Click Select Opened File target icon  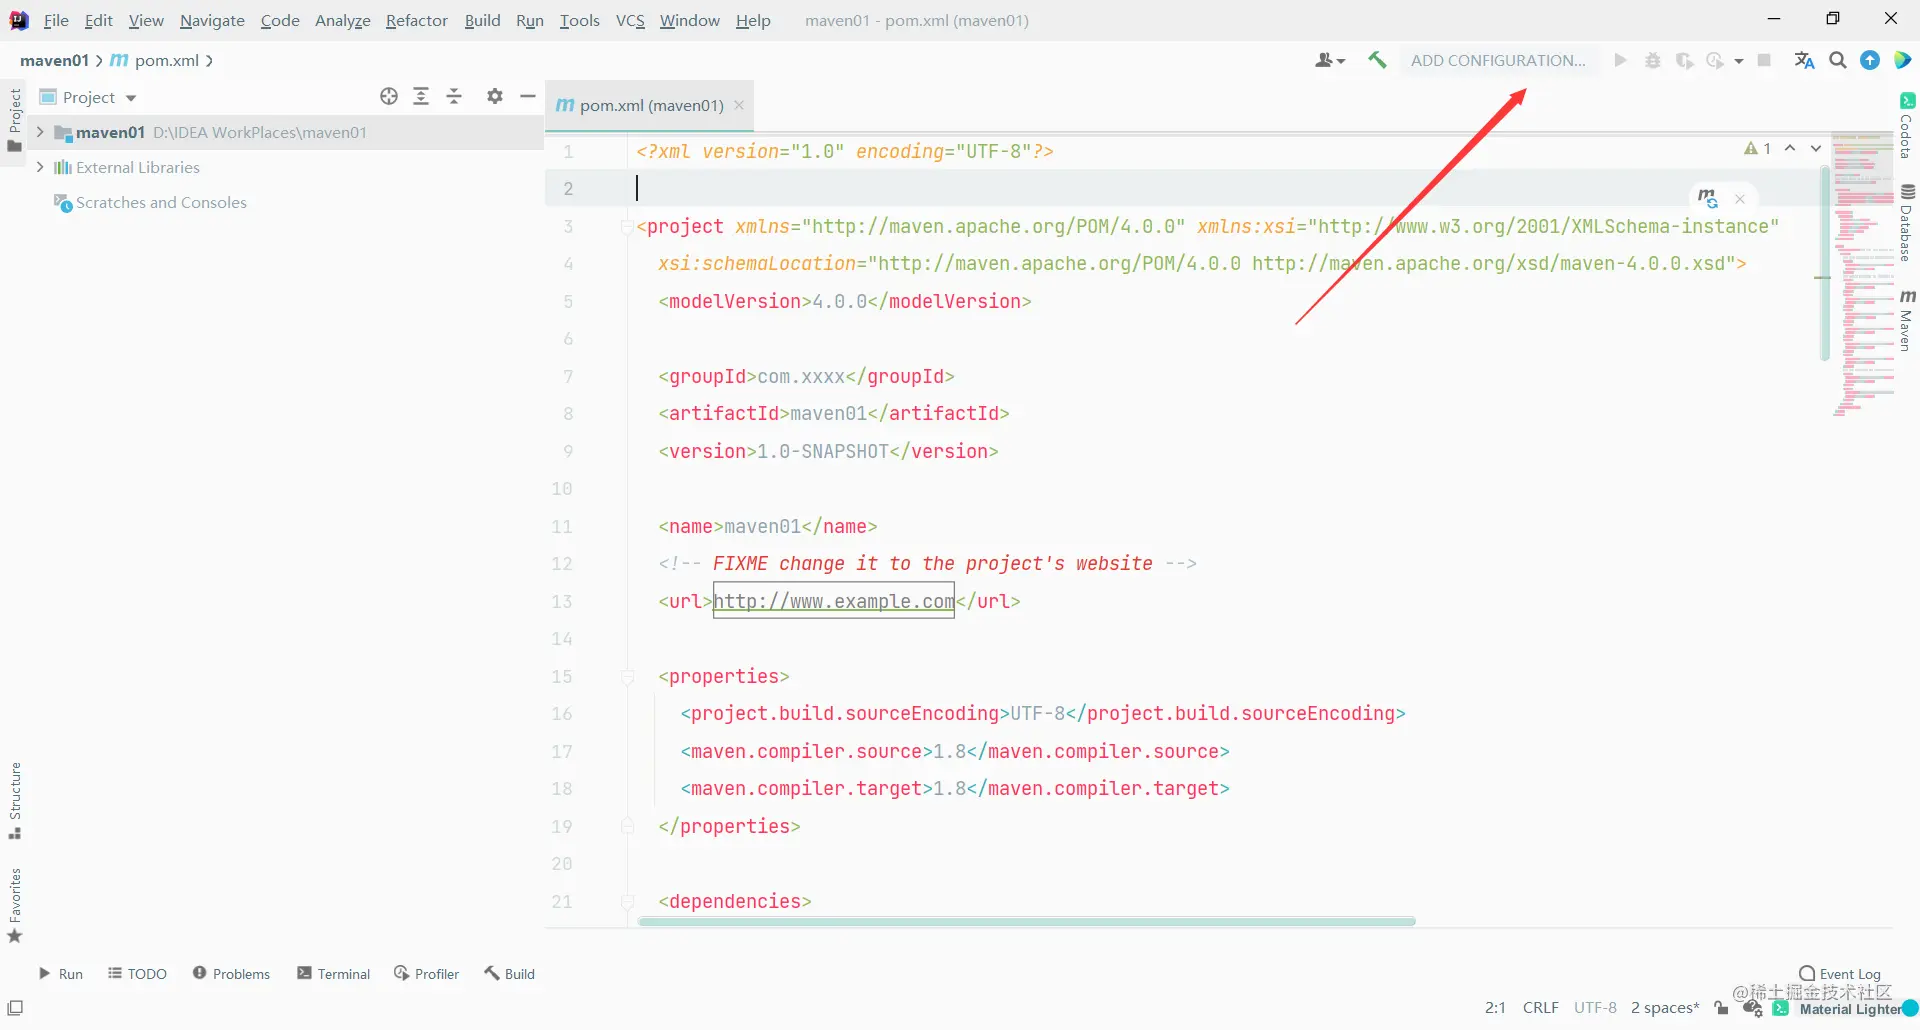click(389, 96)
